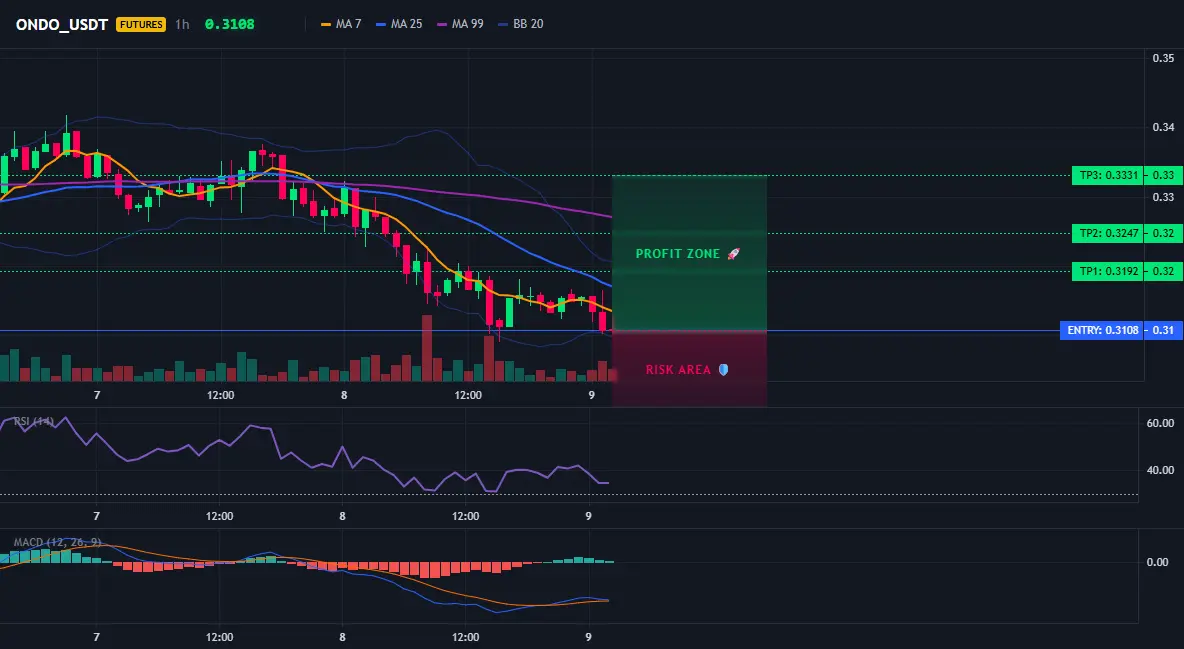Click the 0.00 MACD axis value
This screenshot has height=649, width=1184.
(x=1158, y=562)
